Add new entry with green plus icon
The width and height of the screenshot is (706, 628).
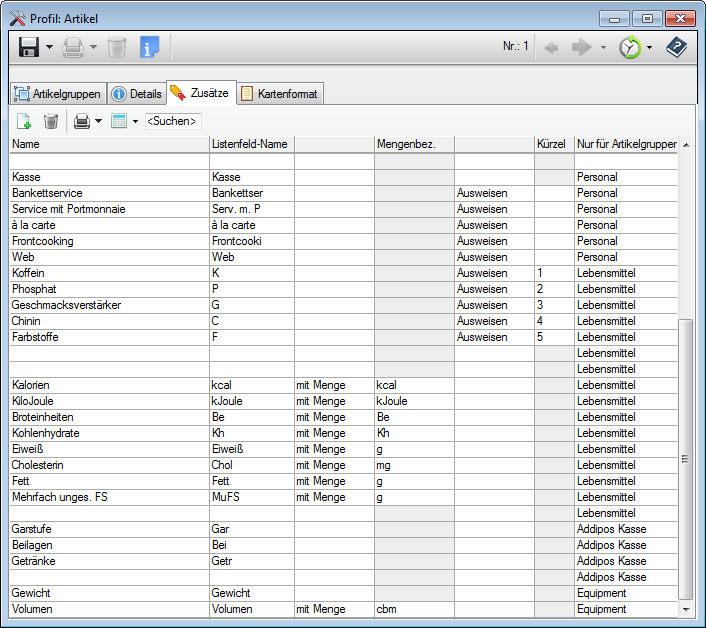click(x=23, y=121)
